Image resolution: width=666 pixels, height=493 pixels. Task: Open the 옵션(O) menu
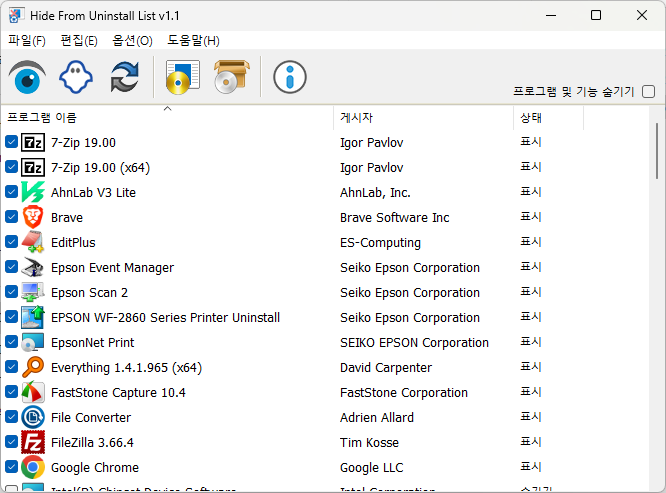point(132,41)
